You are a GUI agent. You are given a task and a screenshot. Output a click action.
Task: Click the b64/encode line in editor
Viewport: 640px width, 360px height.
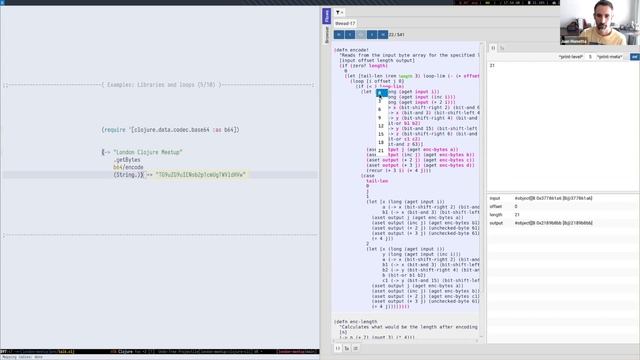(x=128, y=167)
